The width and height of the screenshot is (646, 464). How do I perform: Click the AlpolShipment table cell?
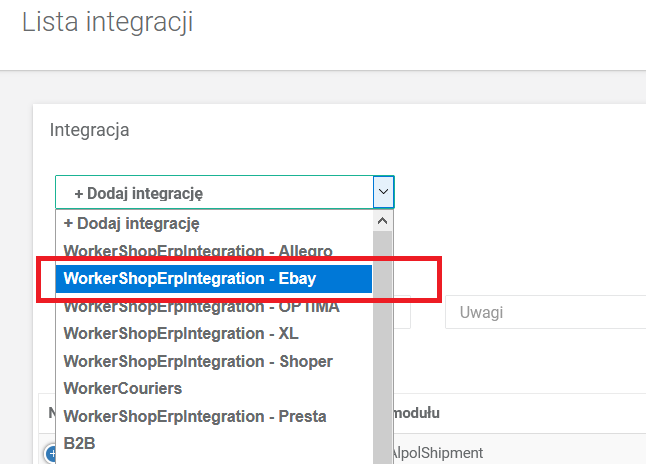tap(436, 453)
